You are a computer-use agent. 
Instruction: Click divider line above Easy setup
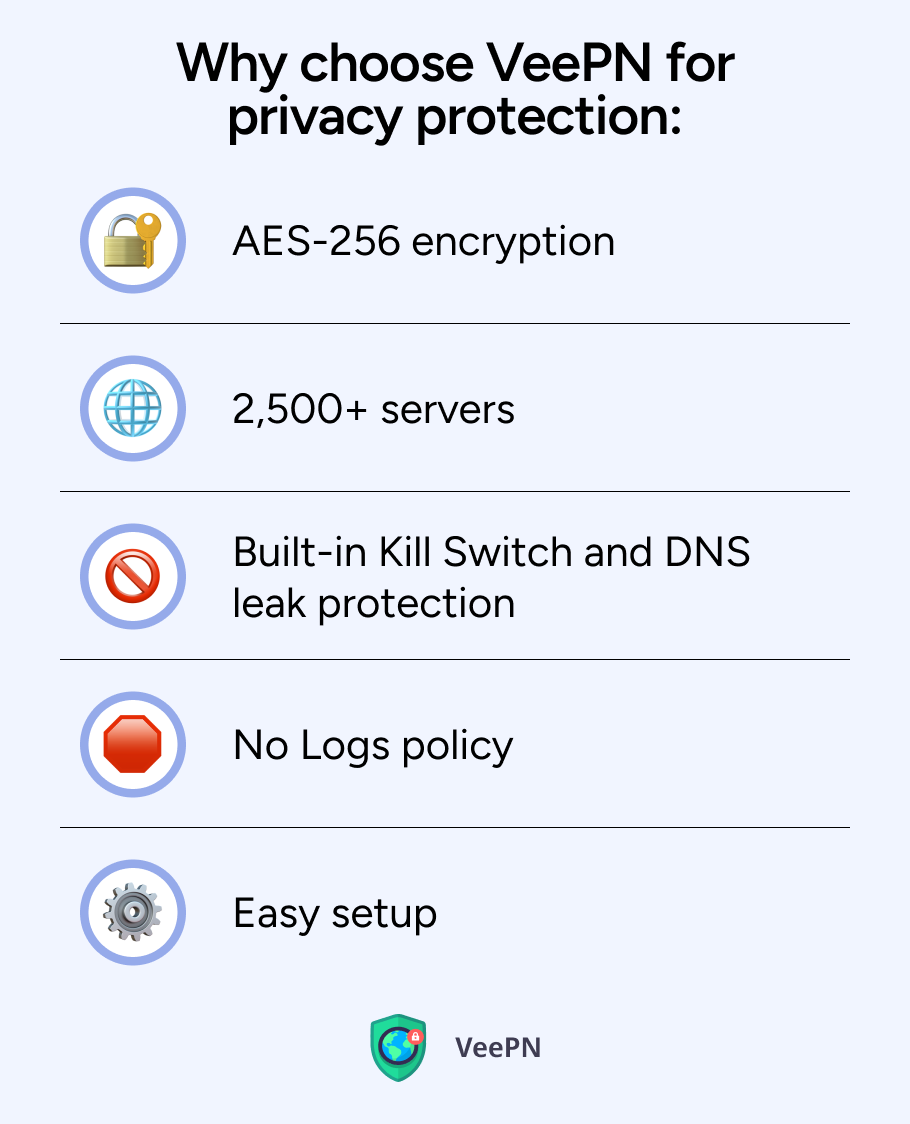(455, 827)
